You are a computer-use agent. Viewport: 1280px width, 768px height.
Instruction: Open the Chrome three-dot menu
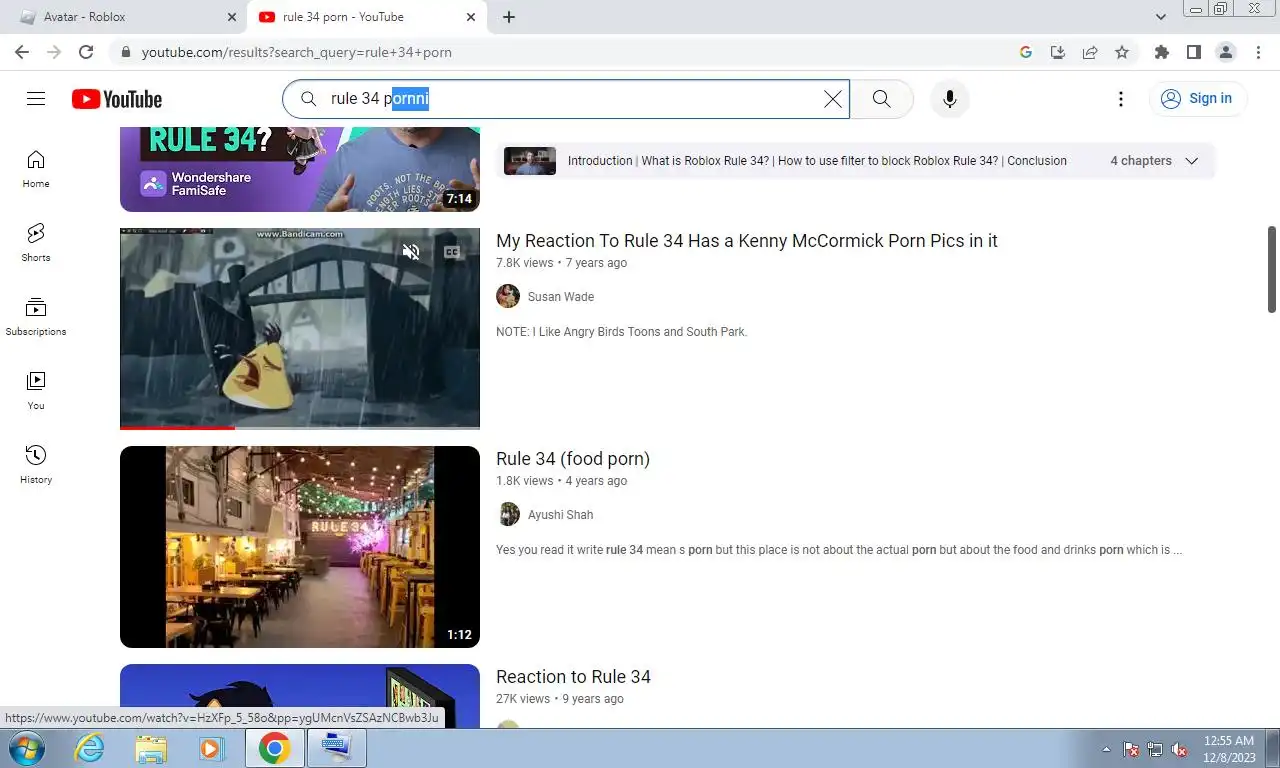[x=1257, y=52]
